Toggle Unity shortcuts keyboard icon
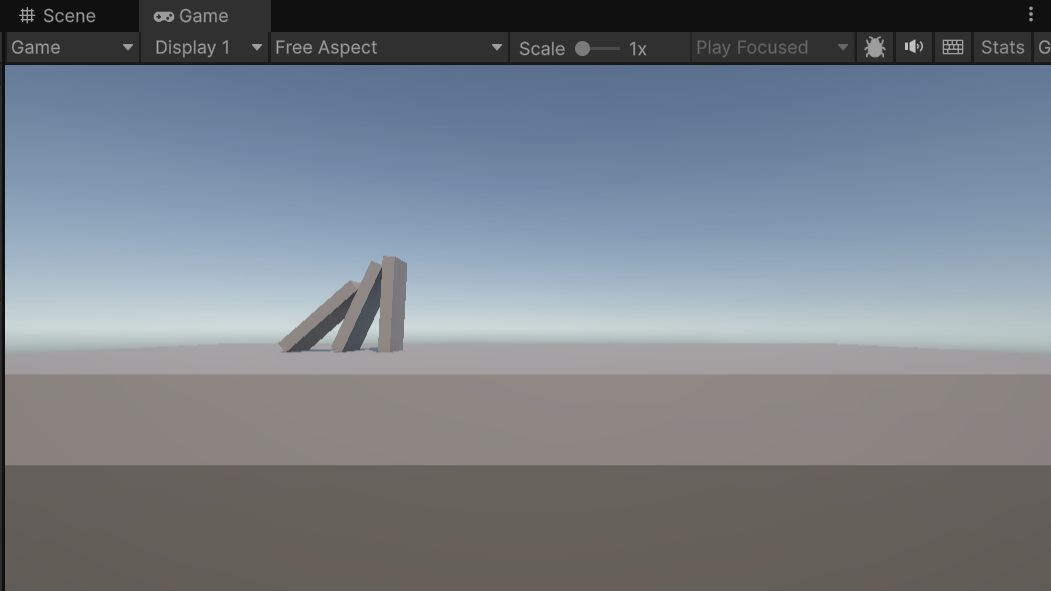Screen dimensions: 1051x591 tap(953, 47)
